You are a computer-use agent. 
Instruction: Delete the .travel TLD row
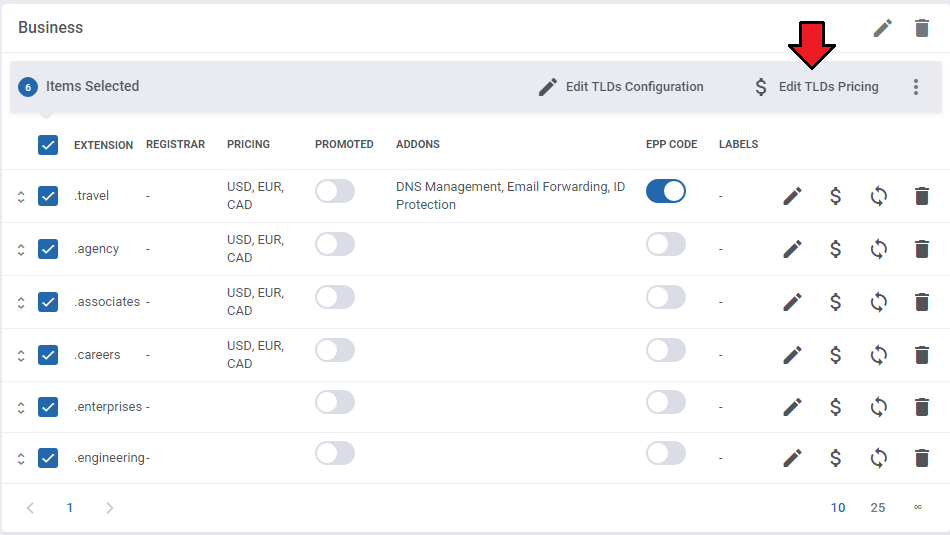point(922,196)
